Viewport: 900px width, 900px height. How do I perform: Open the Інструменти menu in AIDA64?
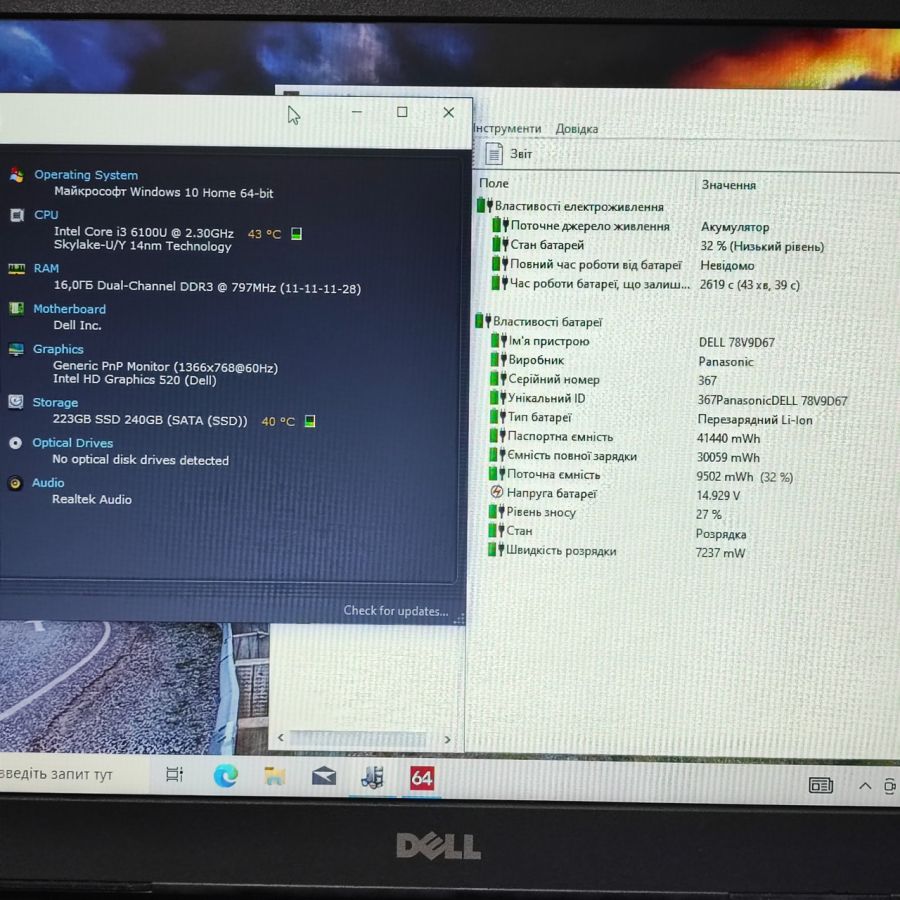click(x=506, y=128)
